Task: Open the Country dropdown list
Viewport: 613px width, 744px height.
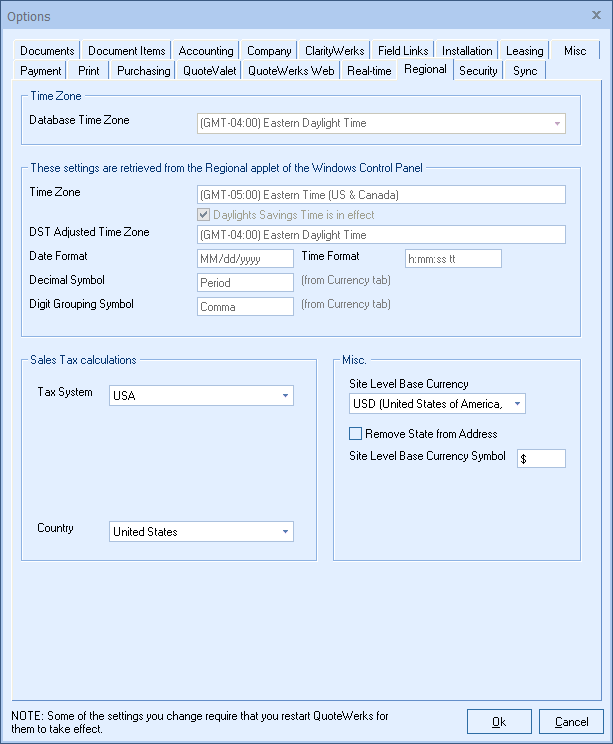Action: point(285,532)
